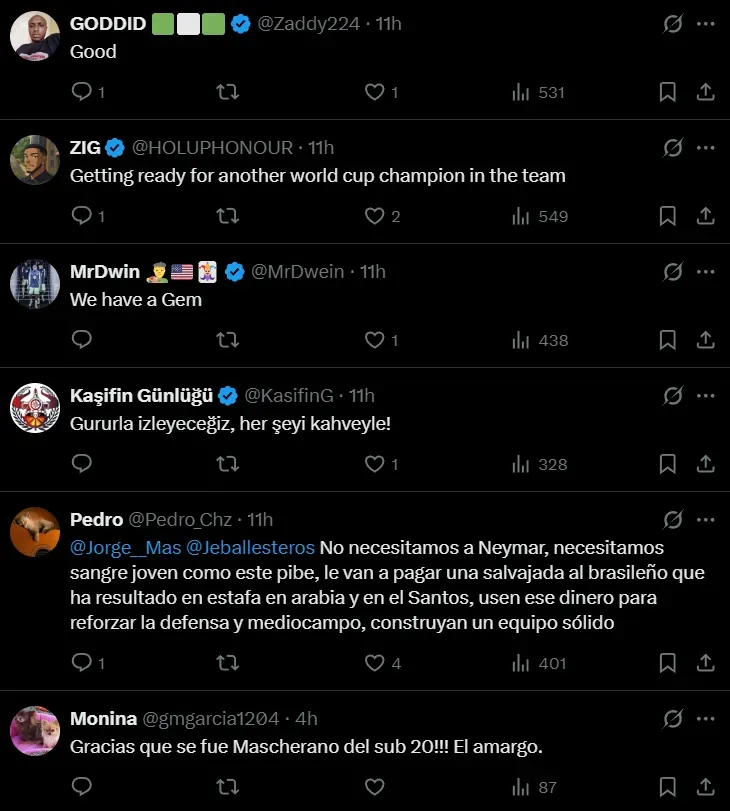The width and height of the screenshot is (730, 811).
Task: Like Pedro's tweet about Neymar
Action: click(375, 663)
